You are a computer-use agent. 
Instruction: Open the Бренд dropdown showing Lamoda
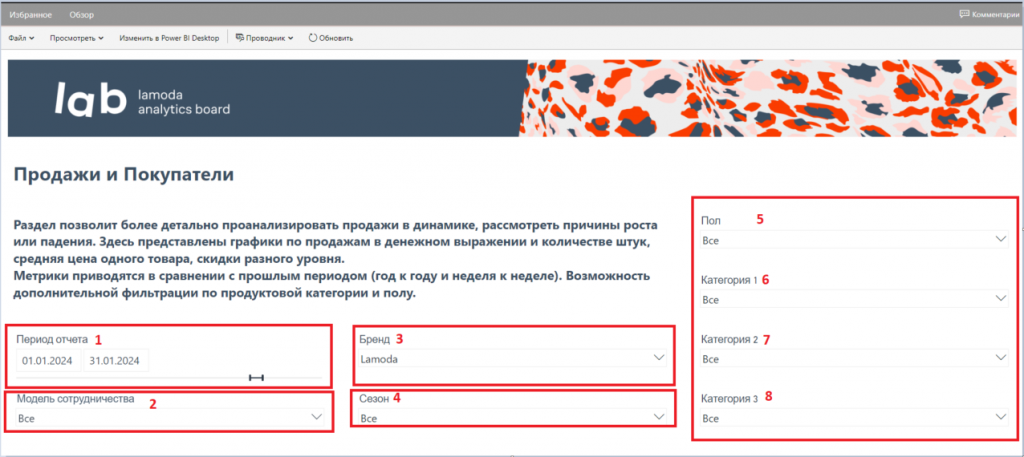tap(513, 358)
